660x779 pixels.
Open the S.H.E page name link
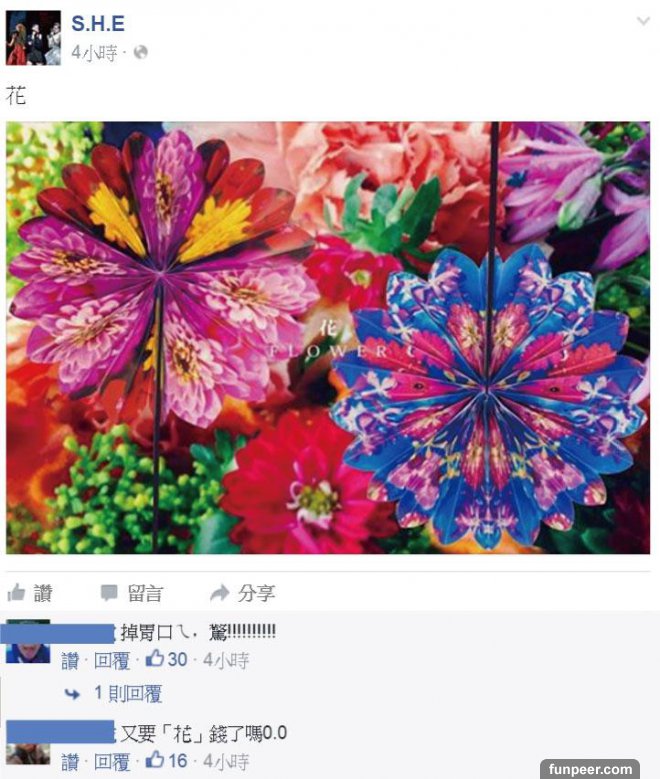tap(98, 23)
